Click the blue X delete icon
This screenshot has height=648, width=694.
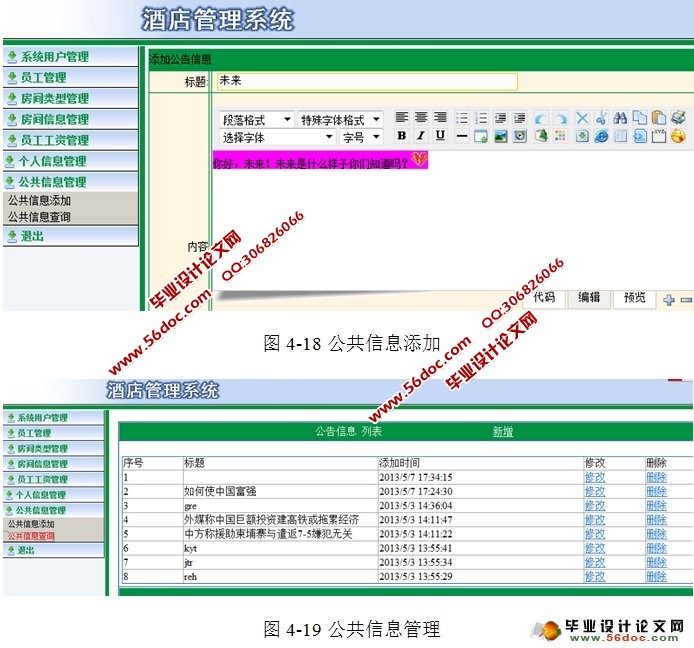pos(582,118)
